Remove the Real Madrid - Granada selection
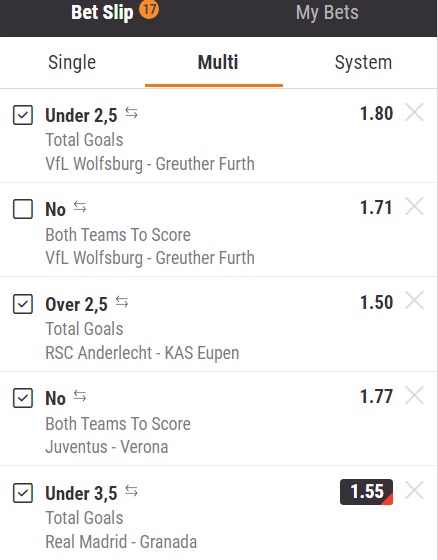The image size is (438, 560). coord(414,490)
